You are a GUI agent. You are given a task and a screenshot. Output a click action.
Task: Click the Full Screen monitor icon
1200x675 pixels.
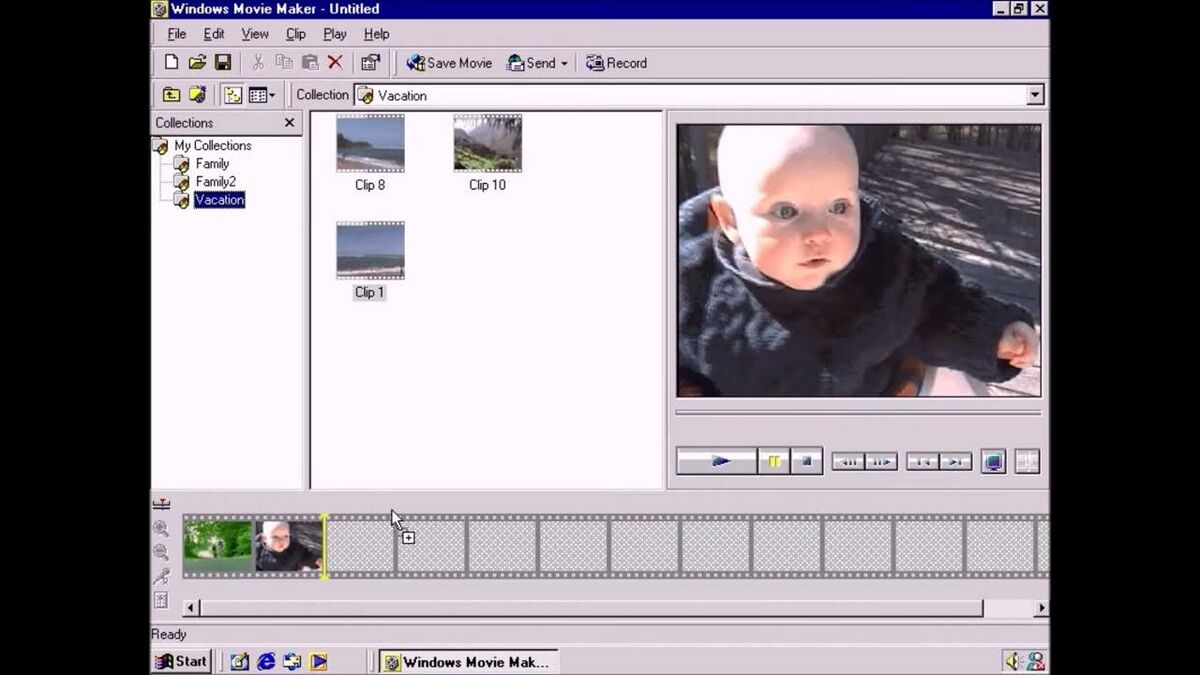pyautogui.click(x=993, y=461)
